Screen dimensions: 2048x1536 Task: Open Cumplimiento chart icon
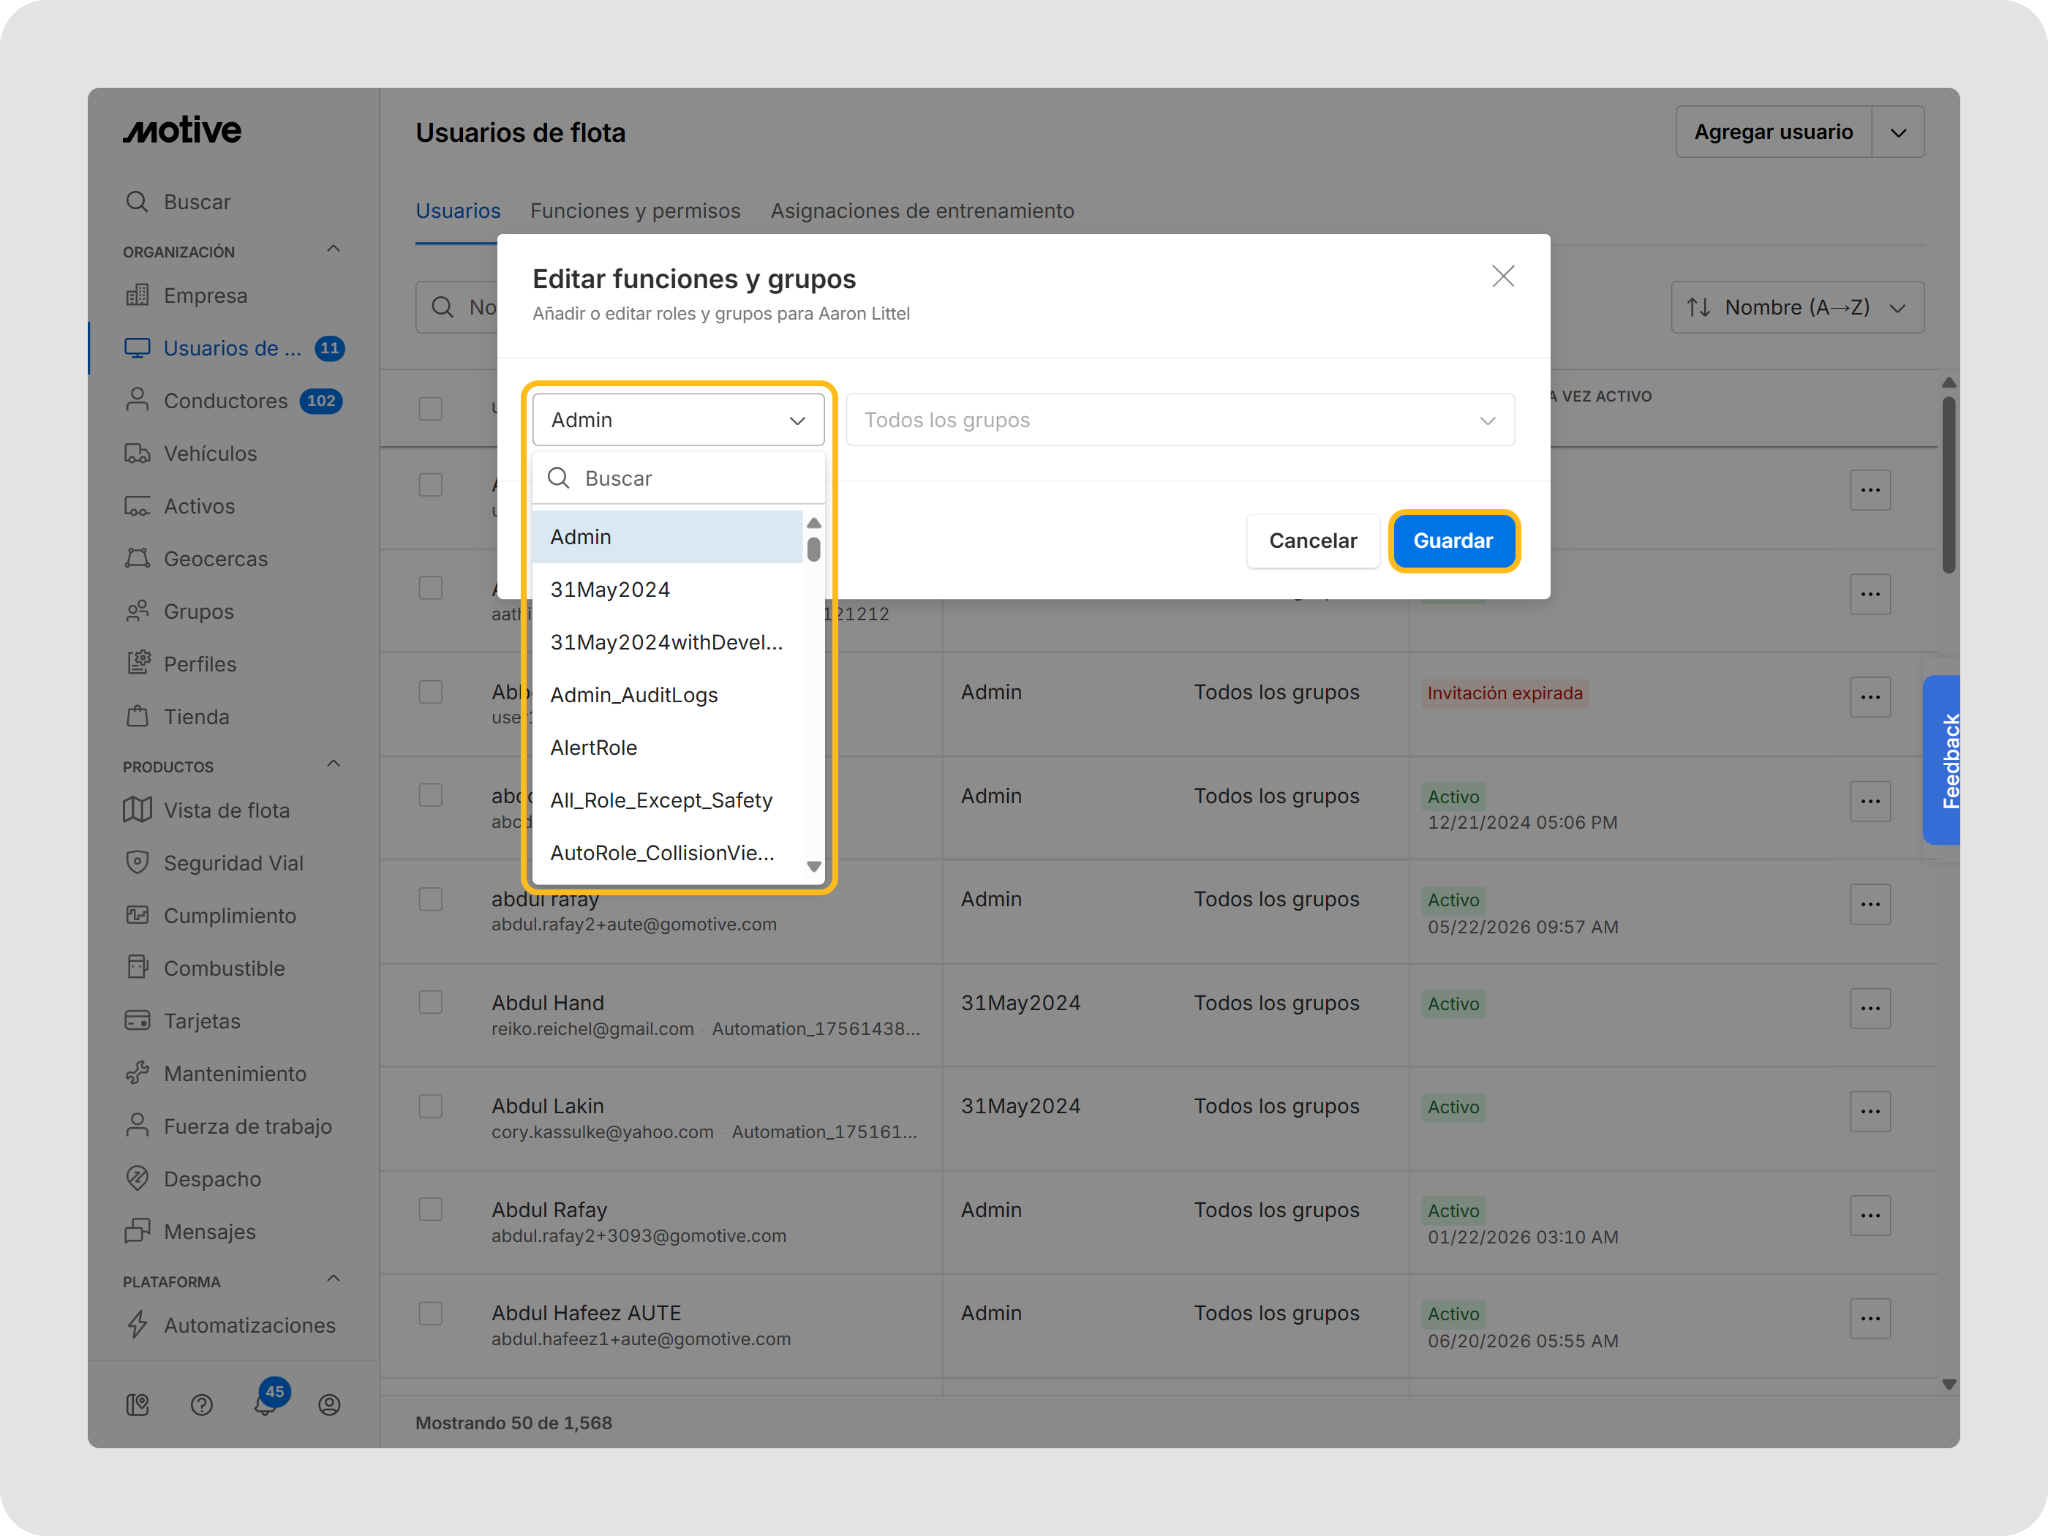137,915
